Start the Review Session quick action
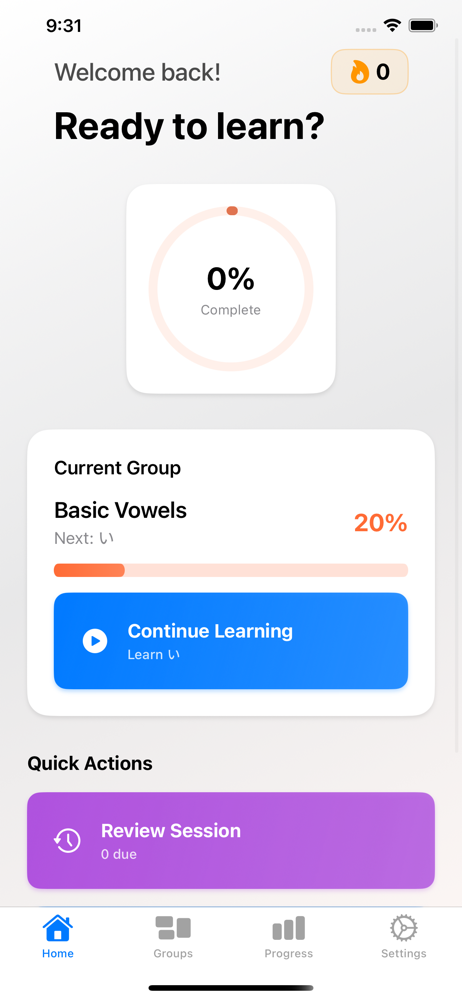 (230, 841)
